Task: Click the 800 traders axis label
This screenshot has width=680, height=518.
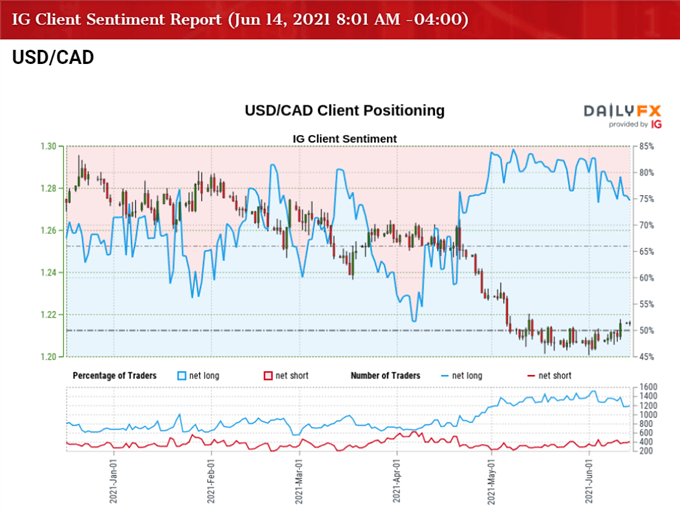Action: [x=646, y=424]
